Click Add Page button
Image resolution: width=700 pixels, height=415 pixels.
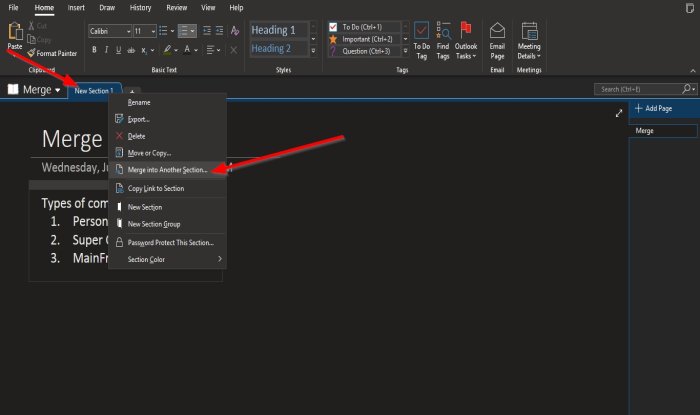(x=664, y=108)
